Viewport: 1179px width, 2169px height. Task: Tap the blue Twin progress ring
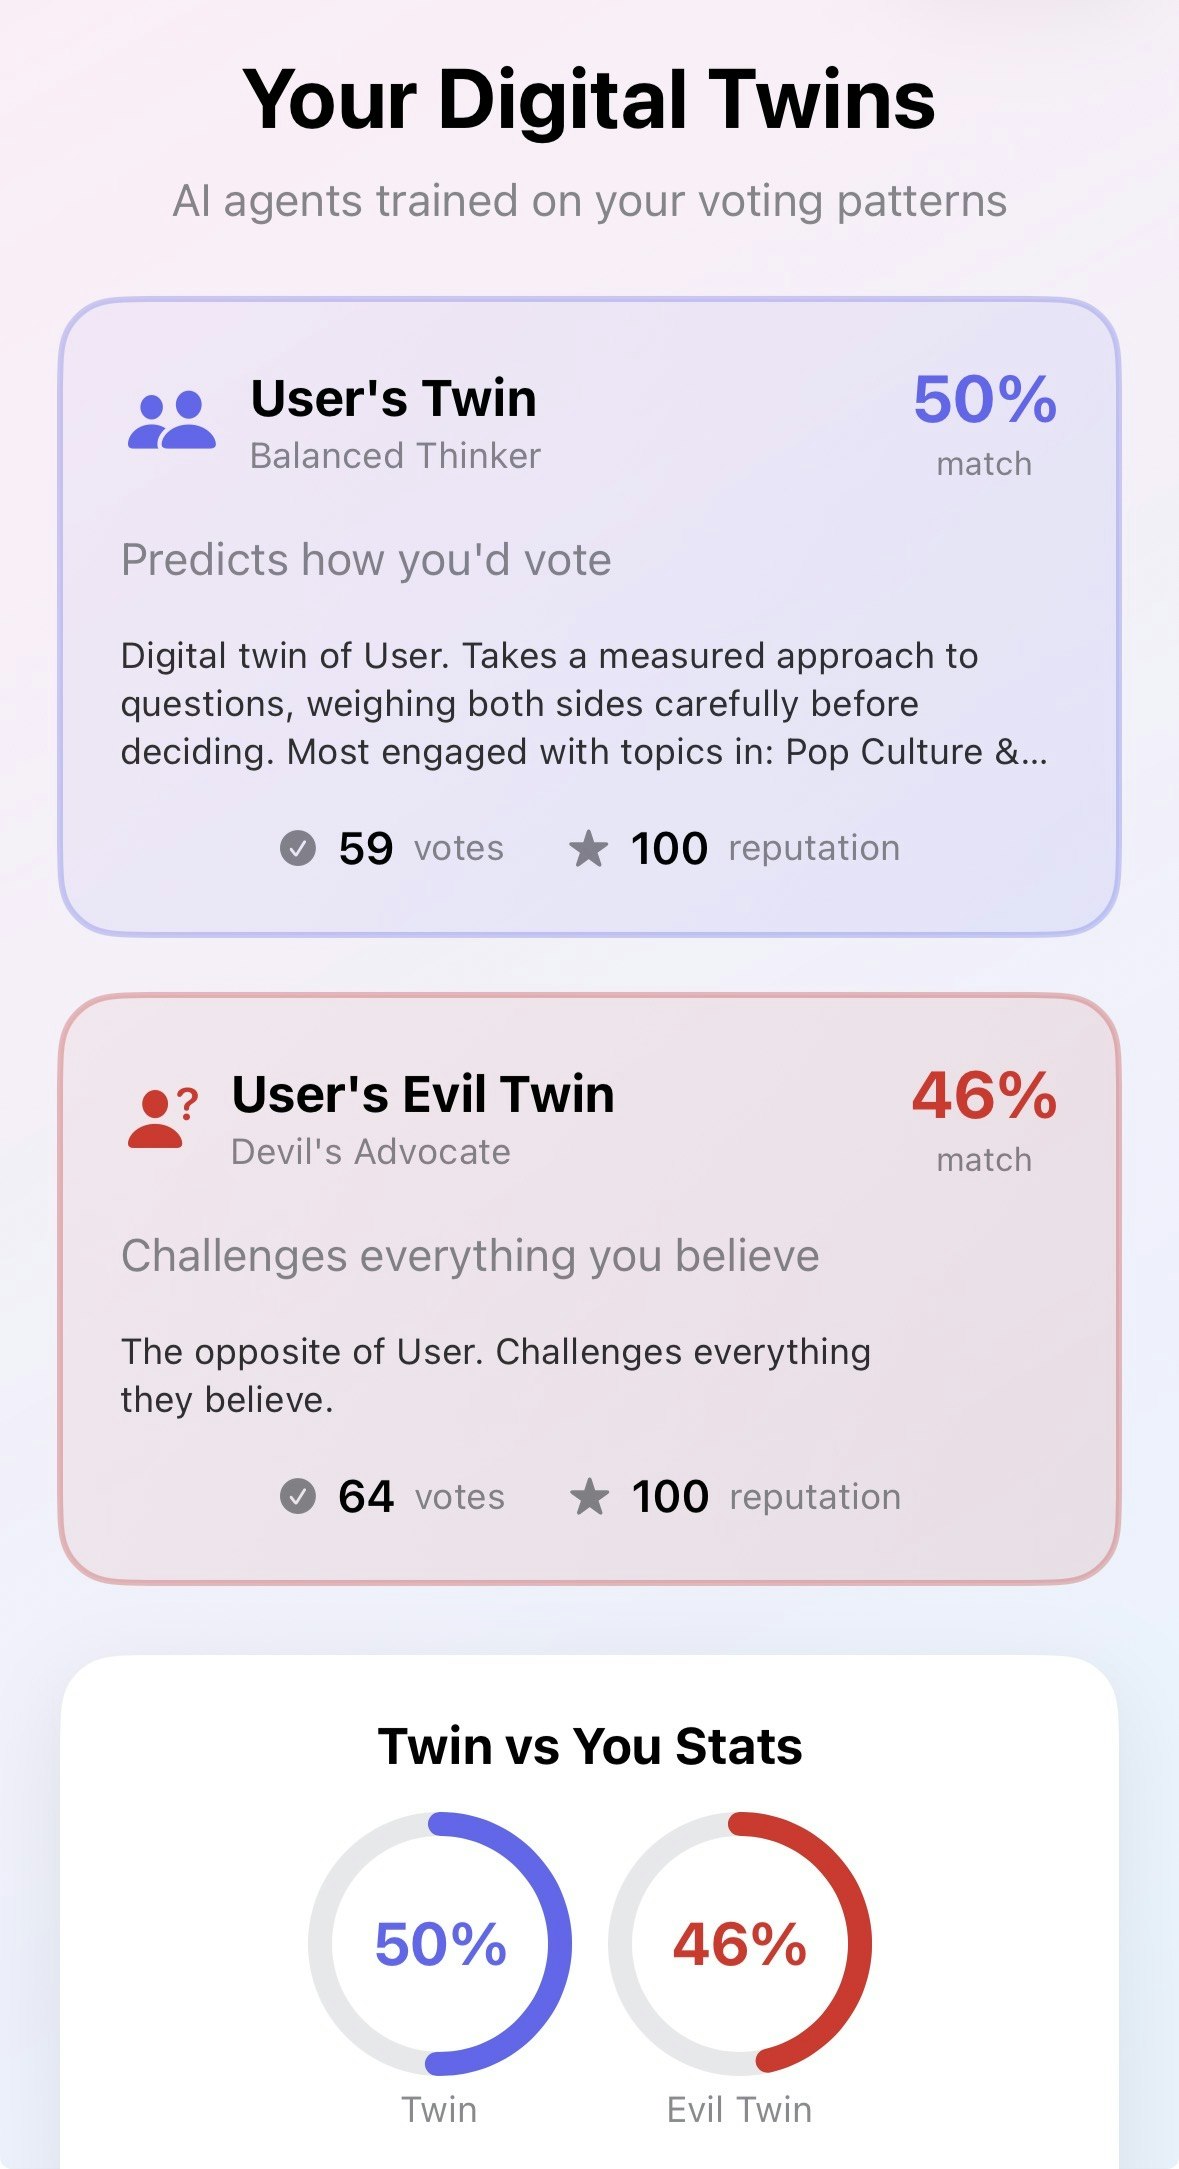click(440, 1944)
